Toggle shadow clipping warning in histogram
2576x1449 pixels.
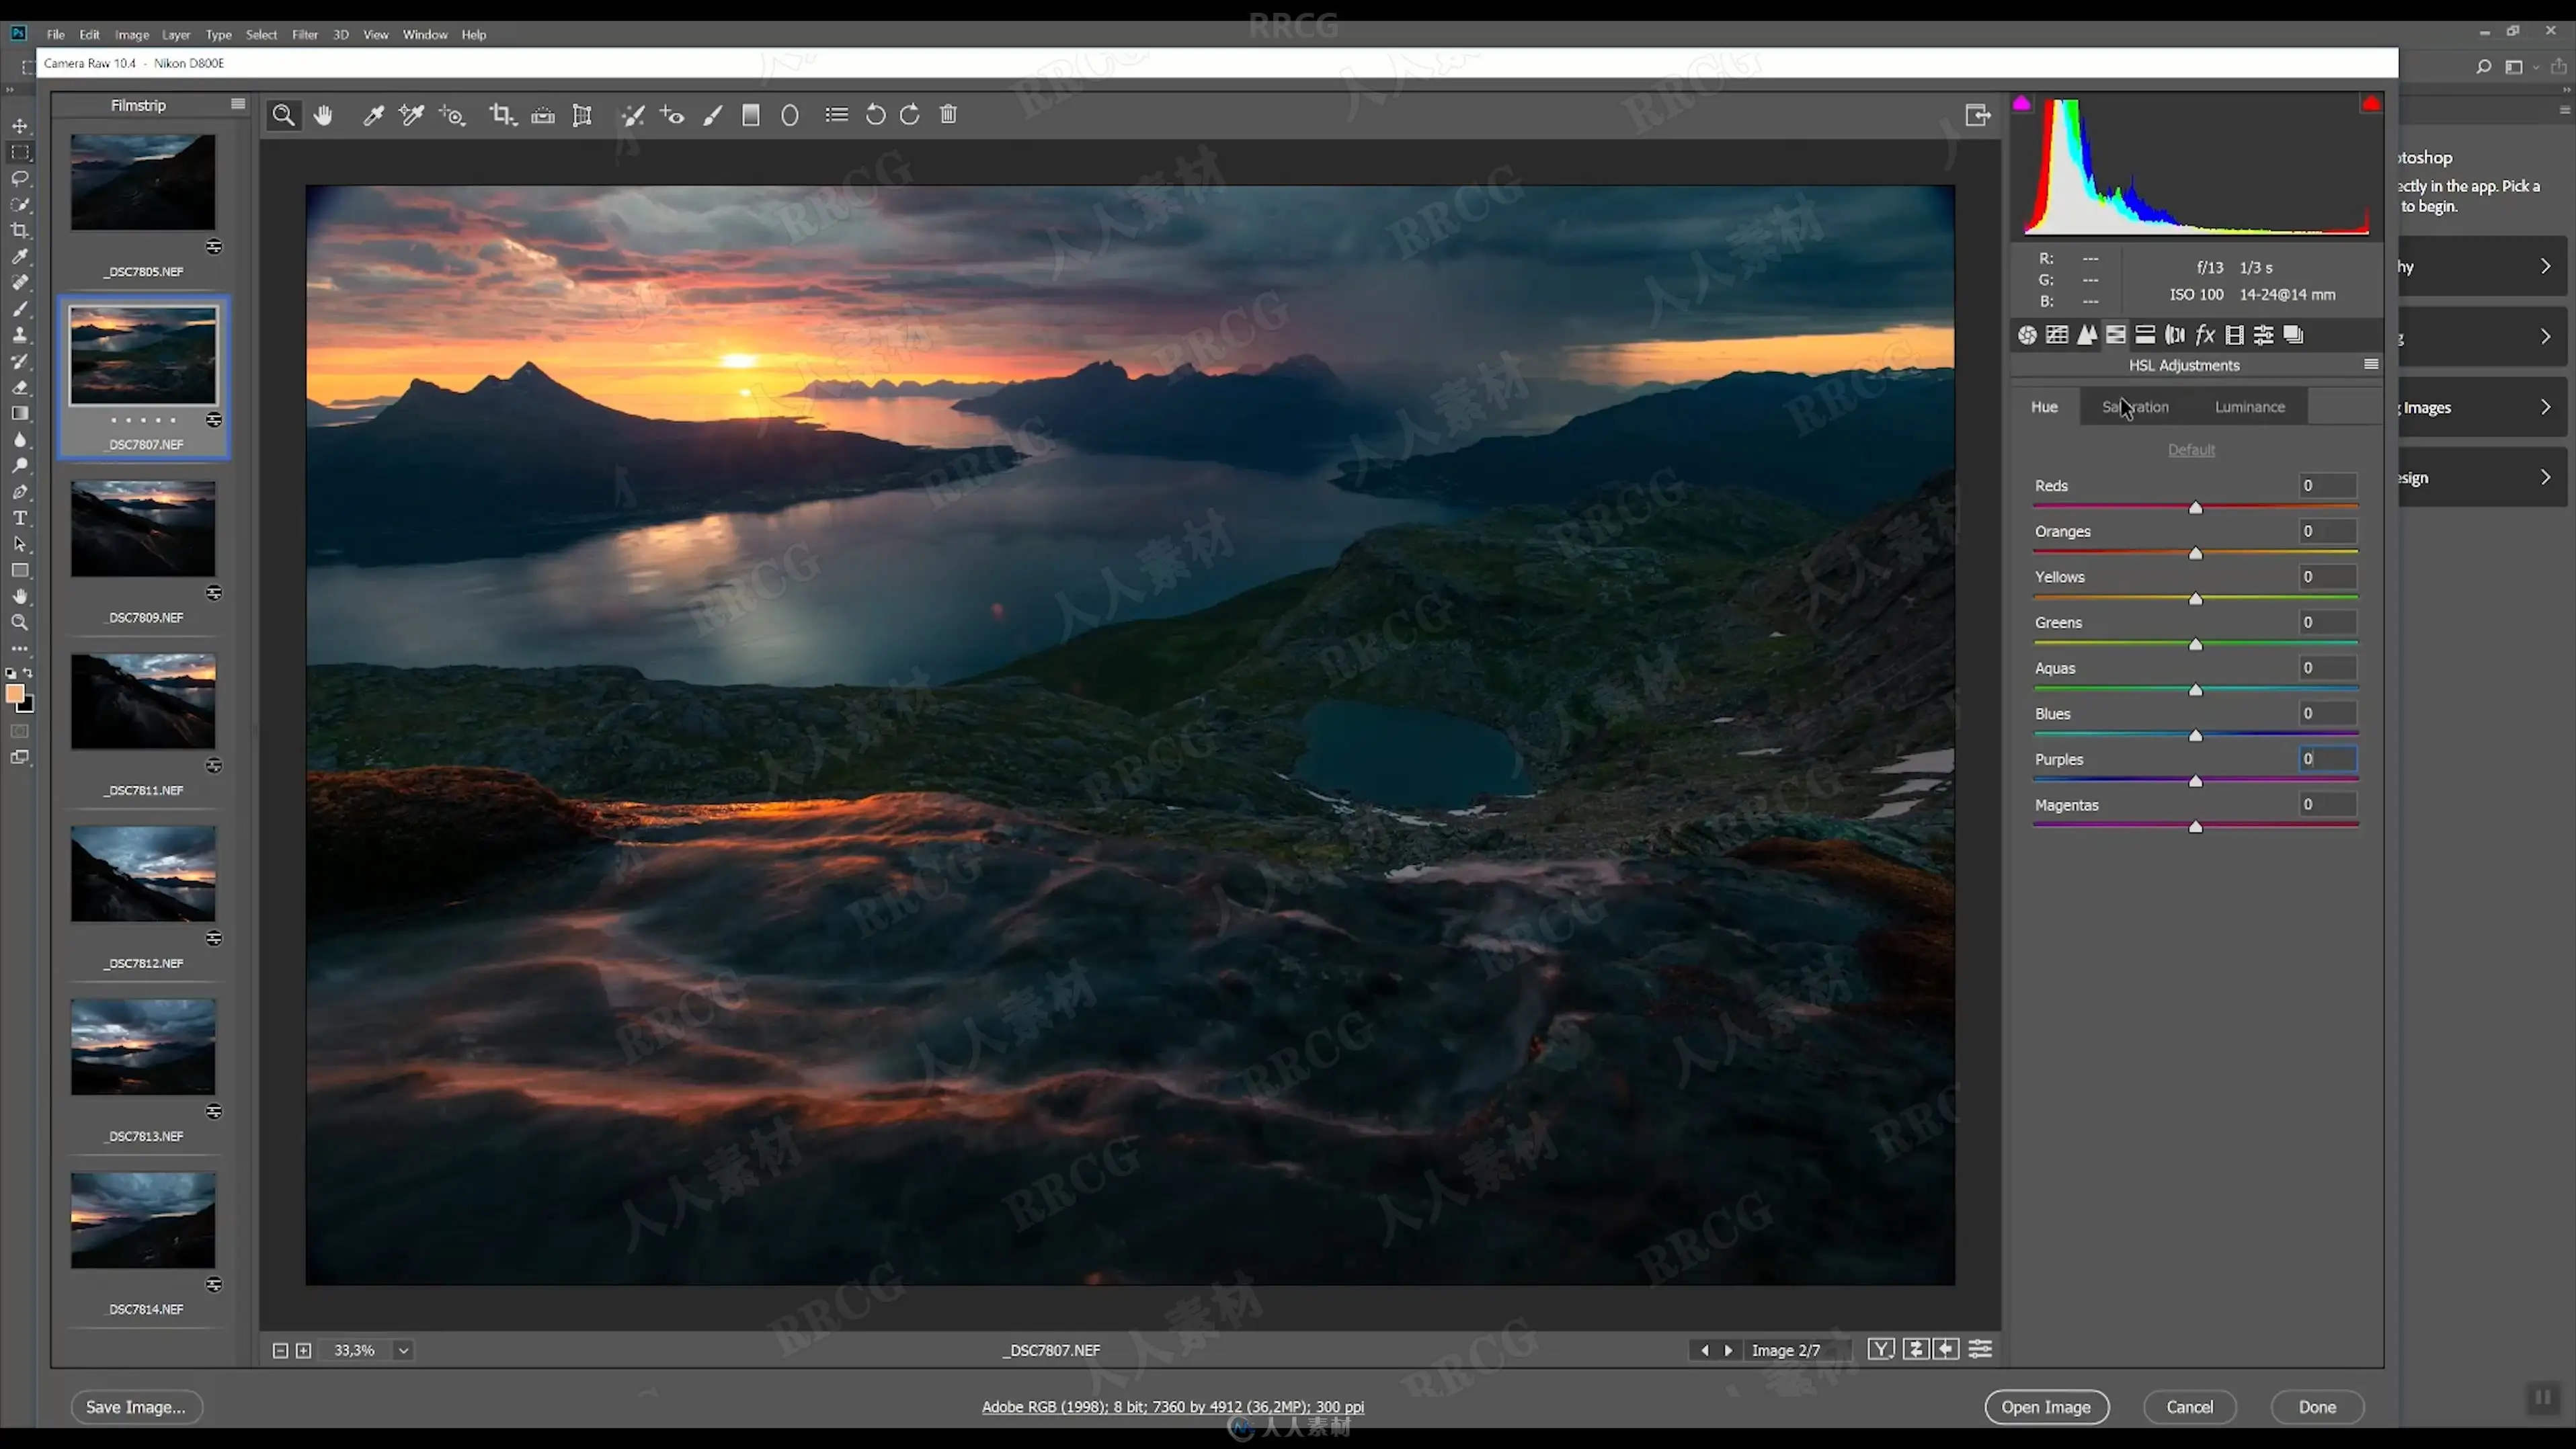[2022, 104]
